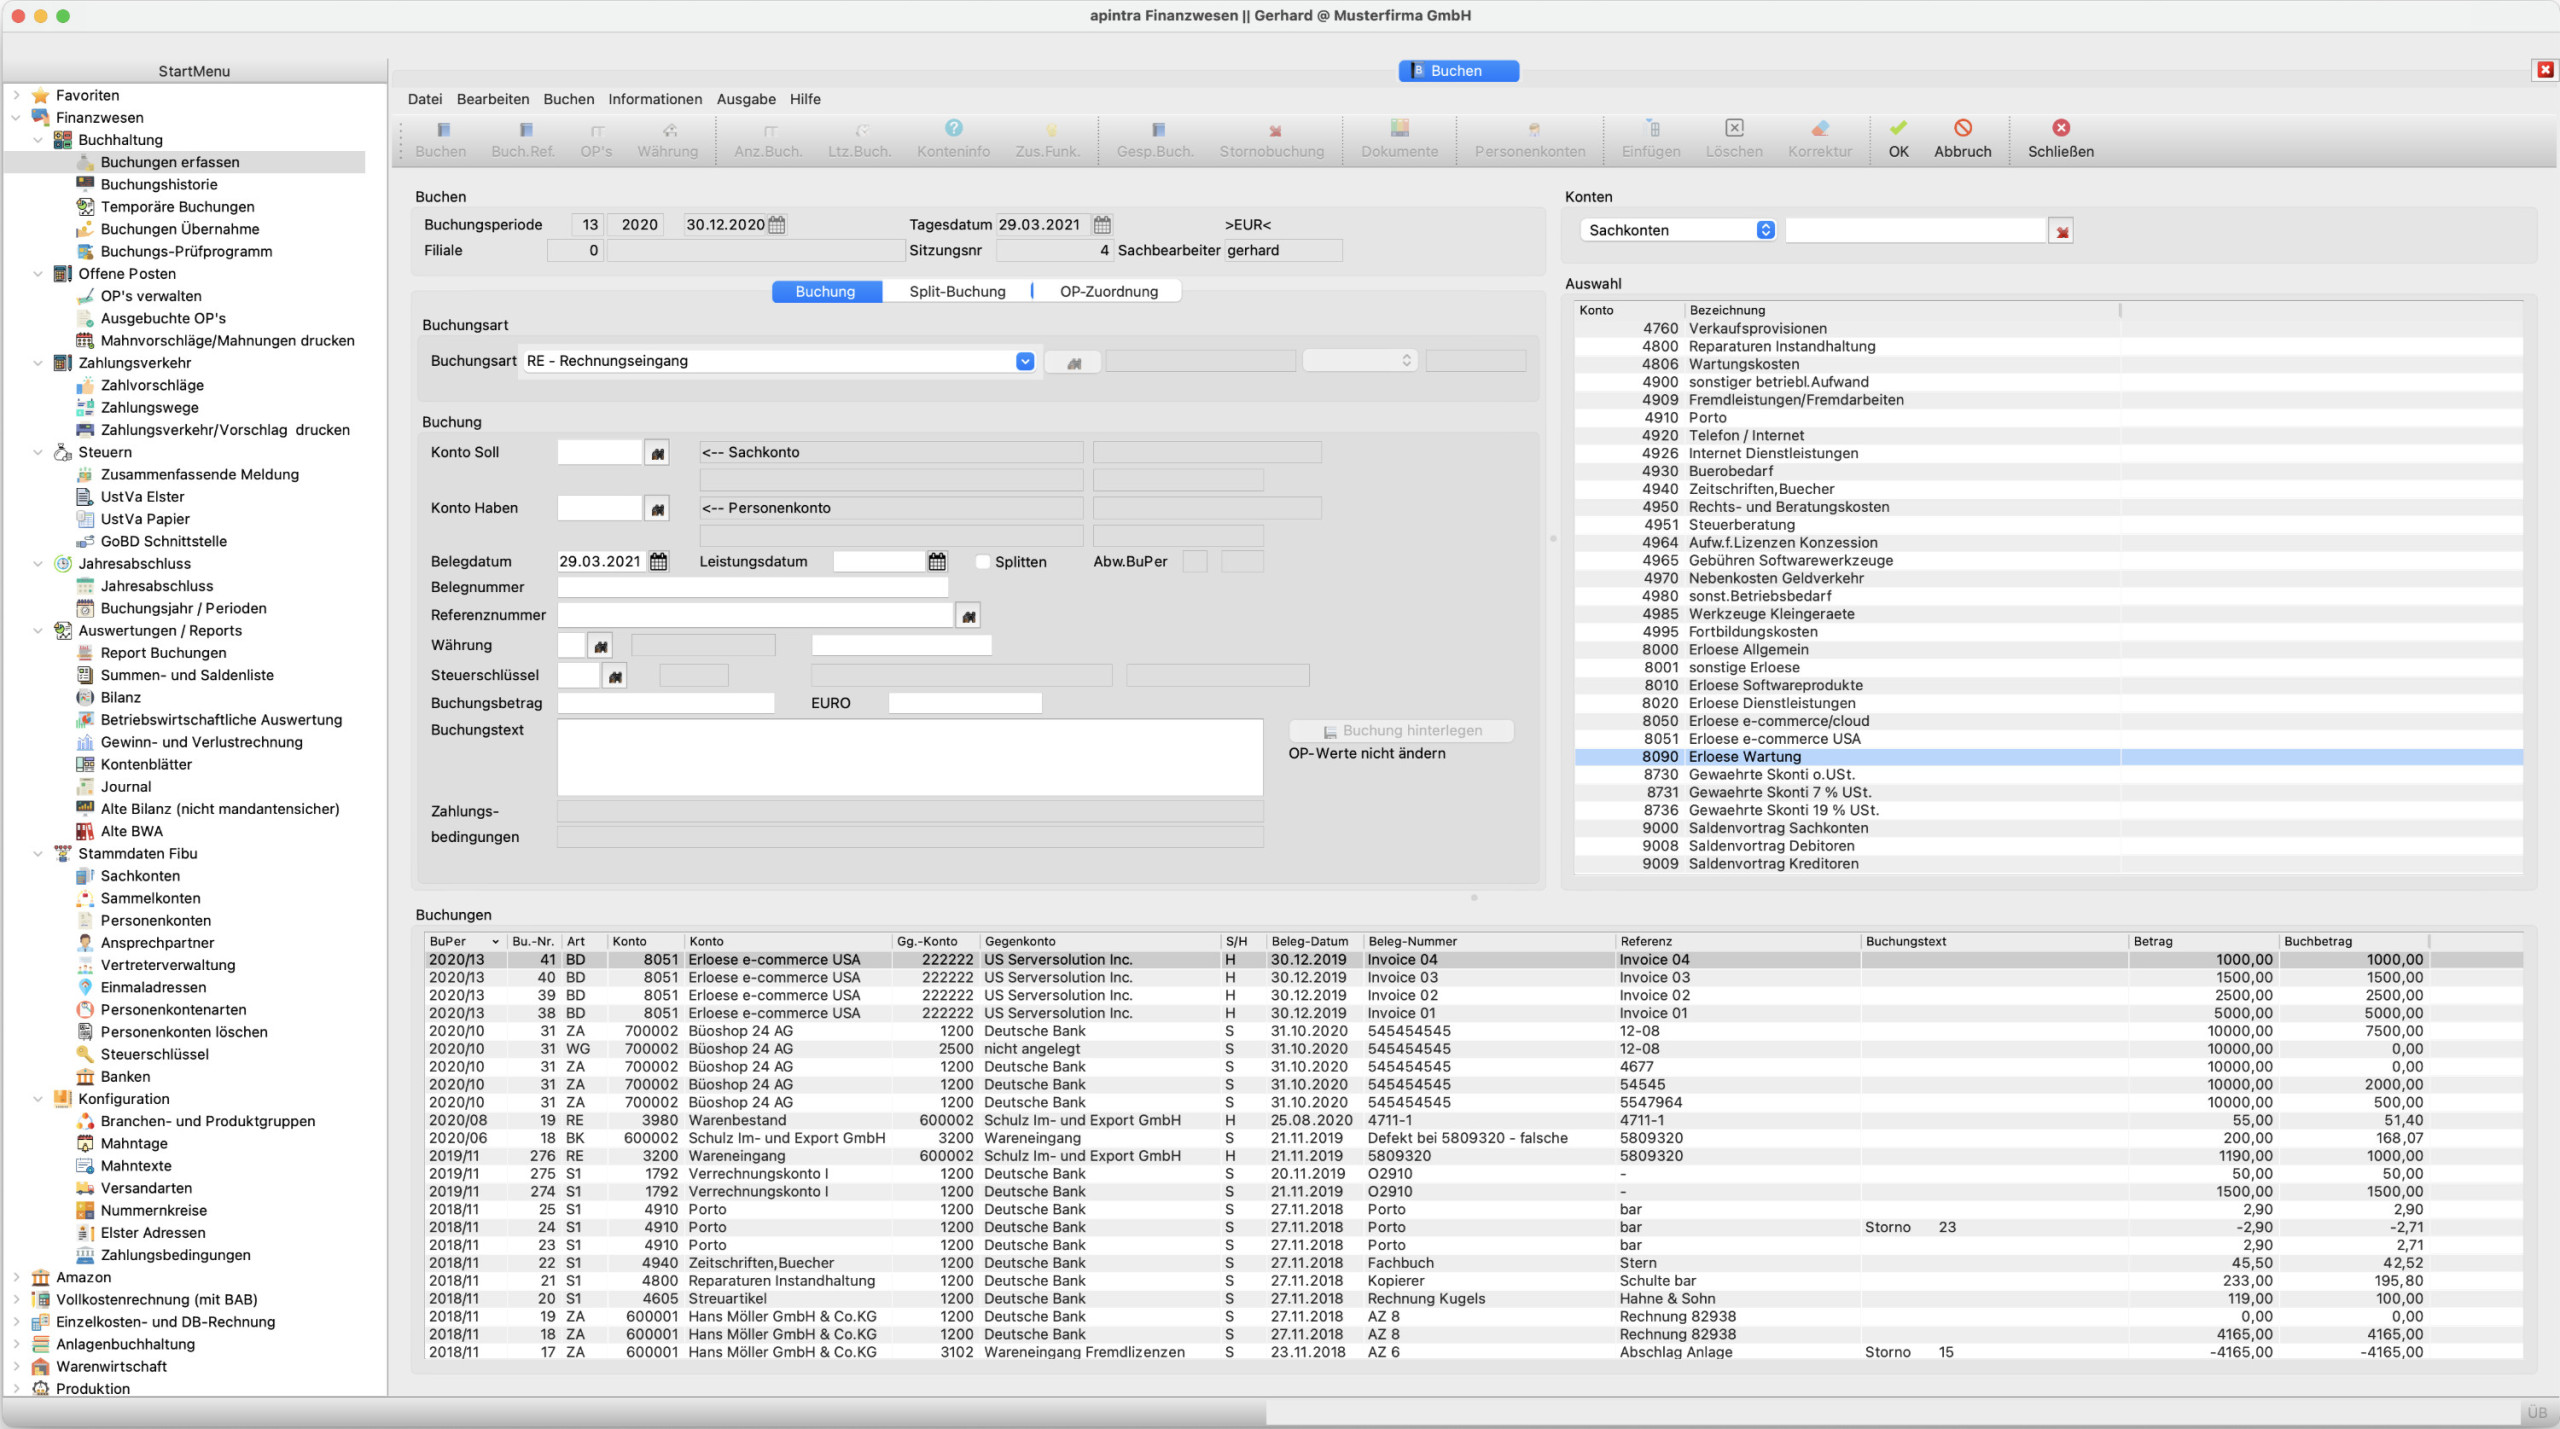Click the Steuerschlüssel search binoculars icon
Image resolution: width=2560 pixels, height=1429 pixels.
click(x=615, y=677)
